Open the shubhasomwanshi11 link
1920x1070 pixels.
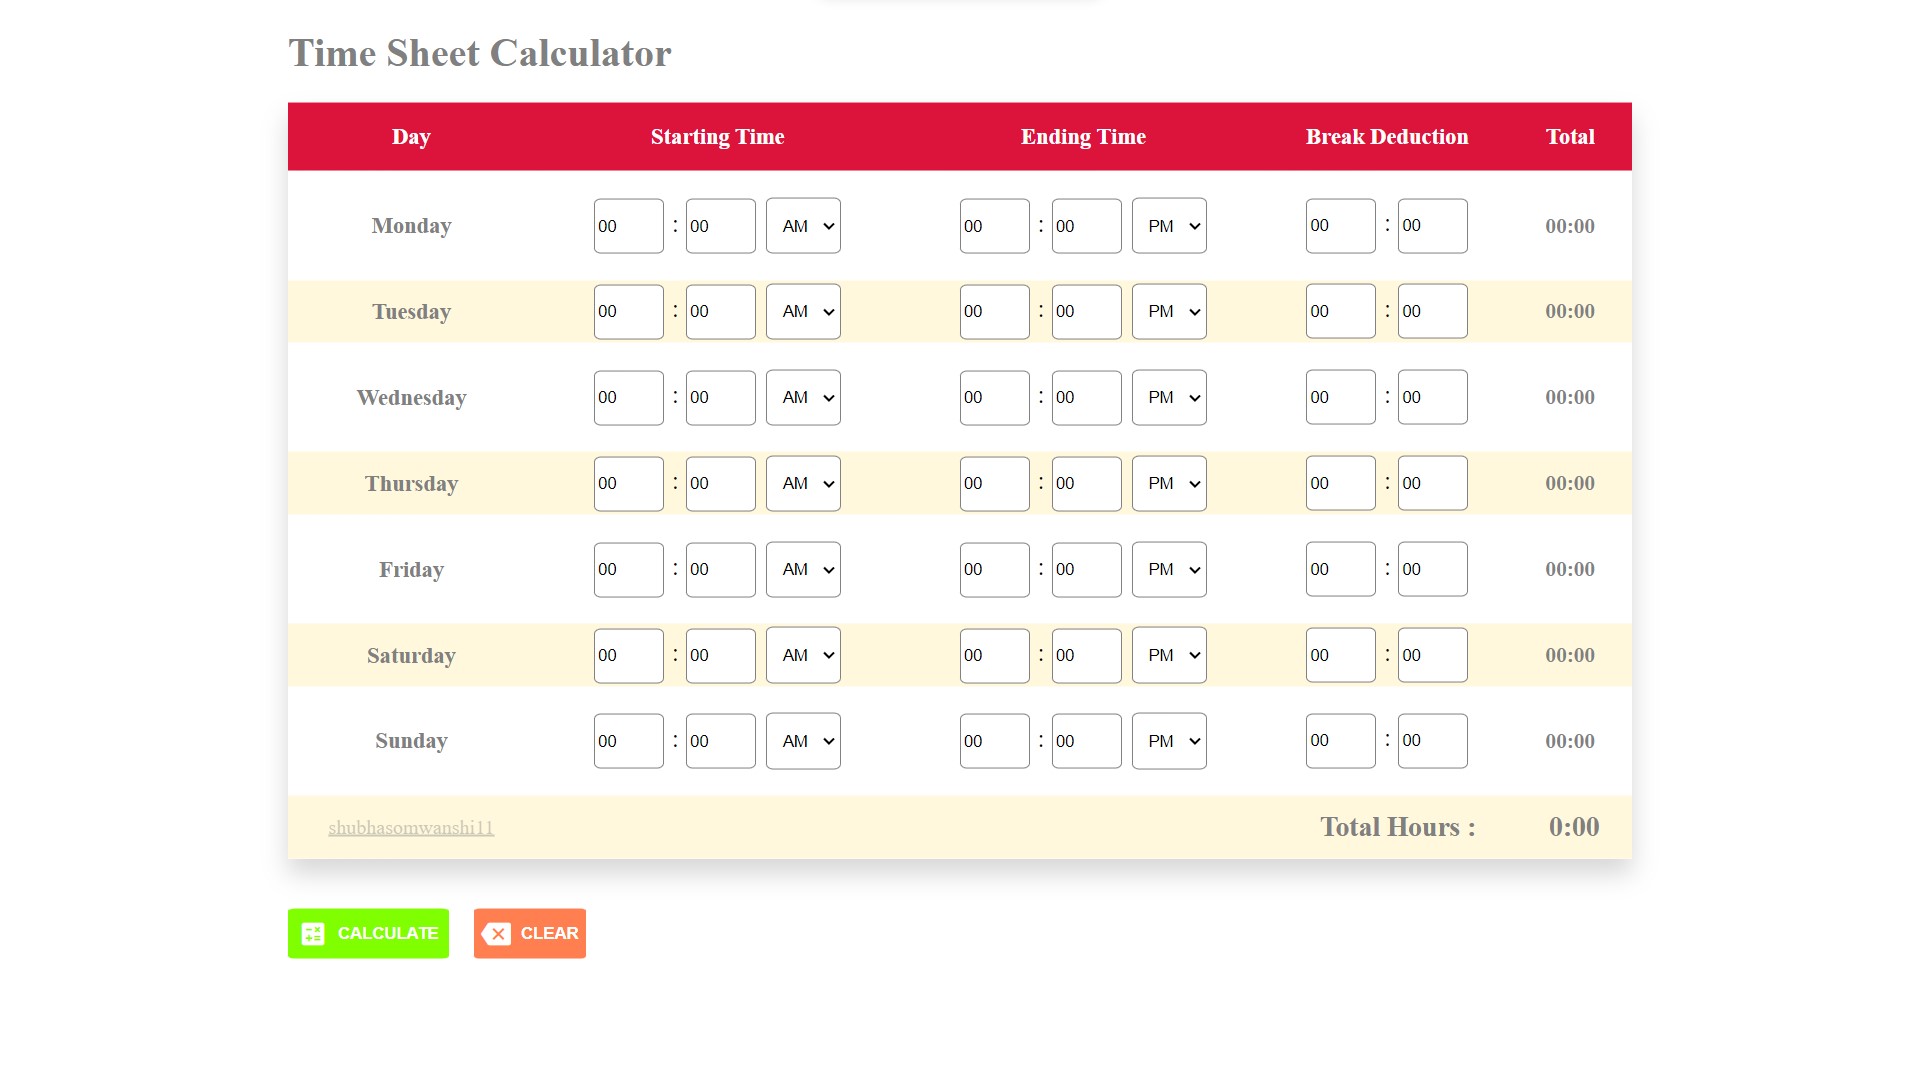411,827
